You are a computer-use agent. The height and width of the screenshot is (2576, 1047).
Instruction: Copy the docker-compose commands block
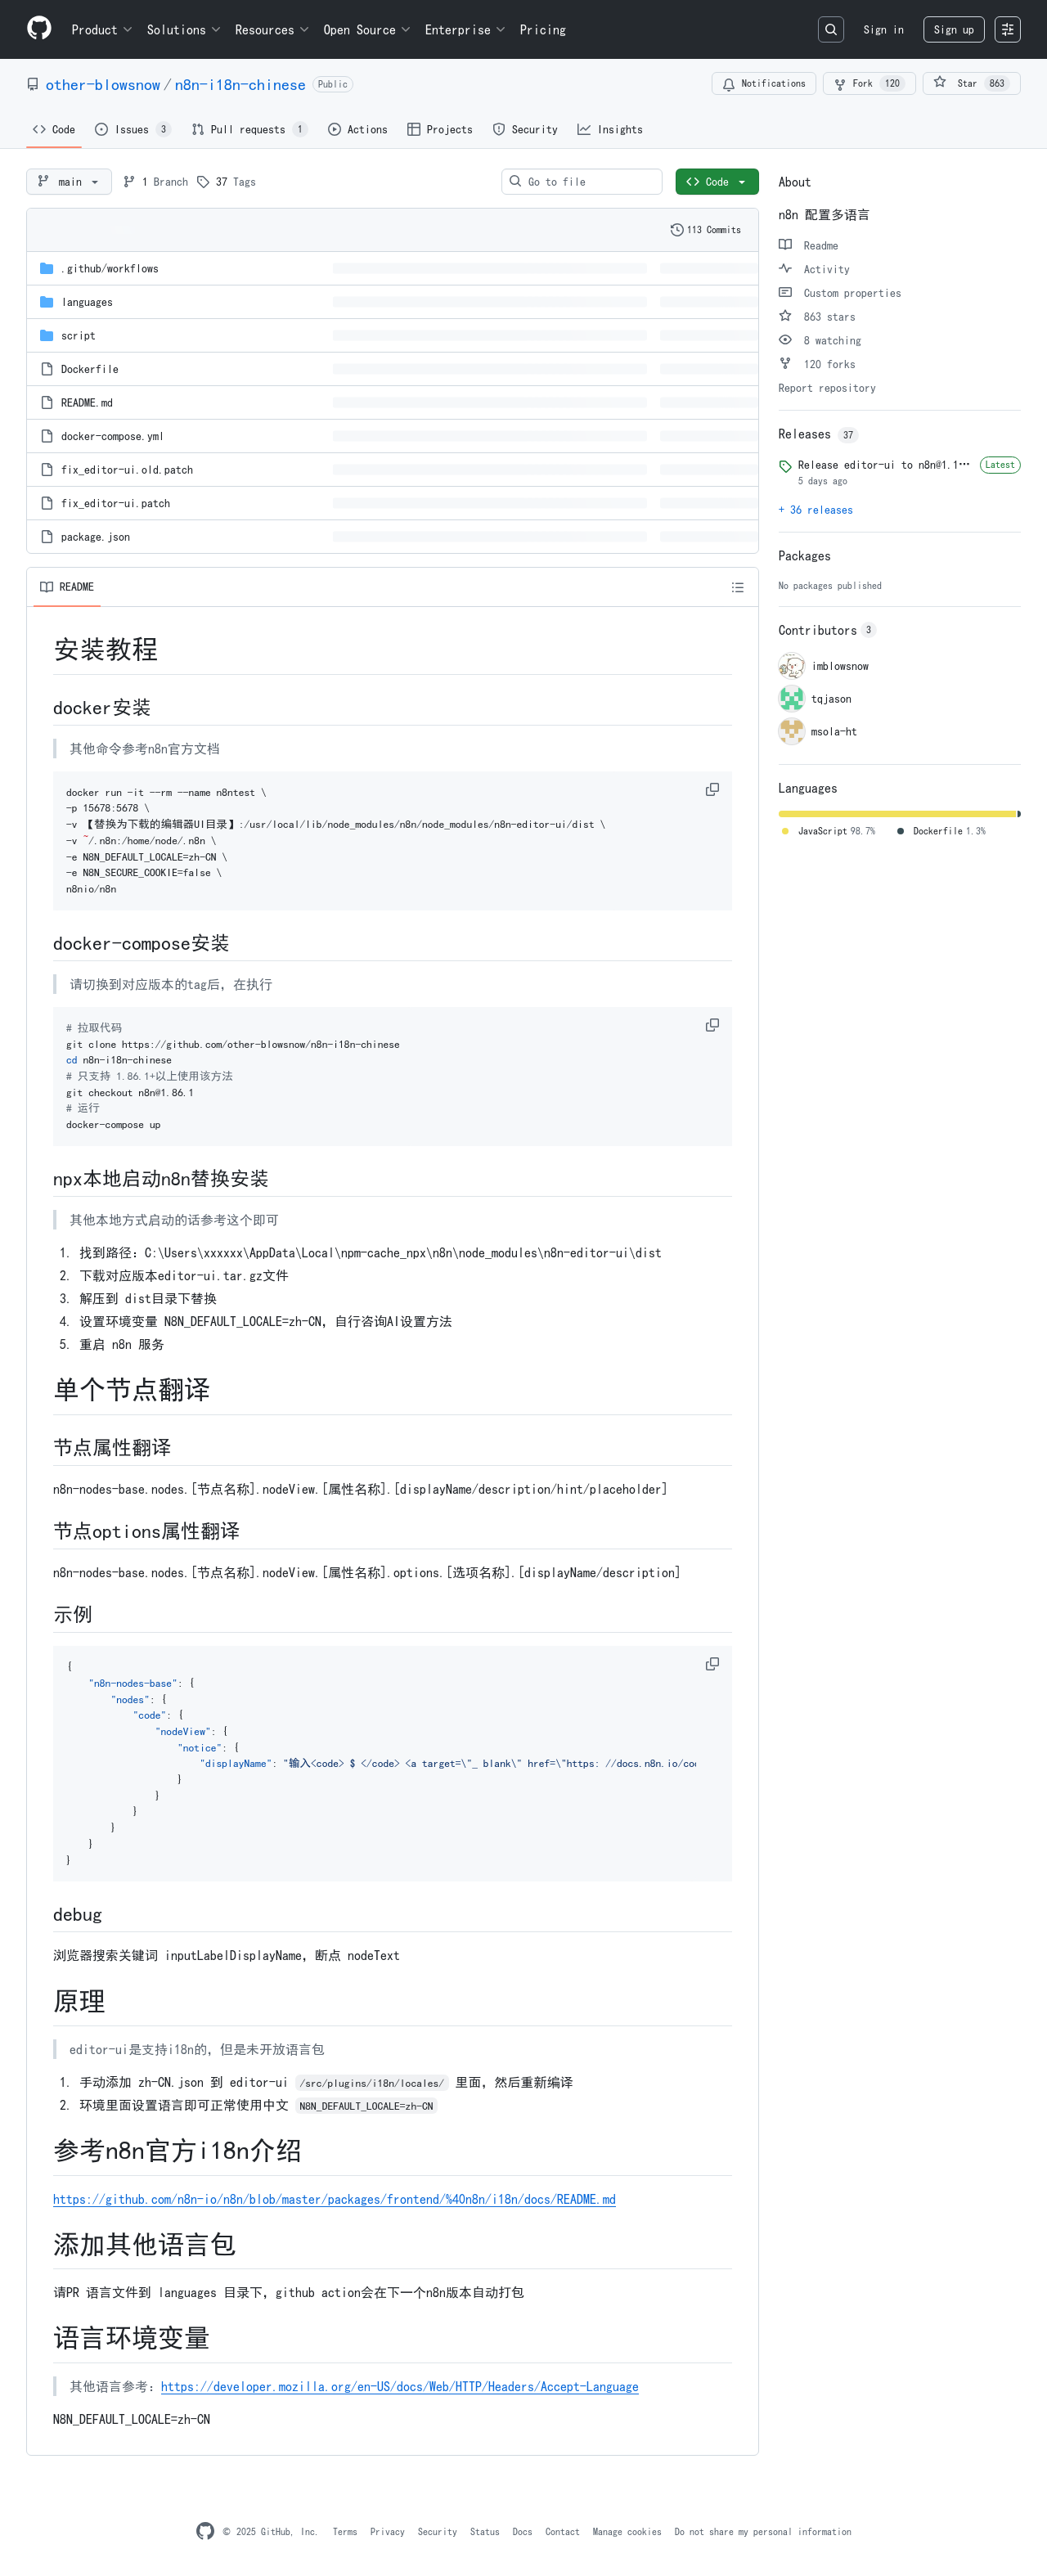(x=712, y=1026)
